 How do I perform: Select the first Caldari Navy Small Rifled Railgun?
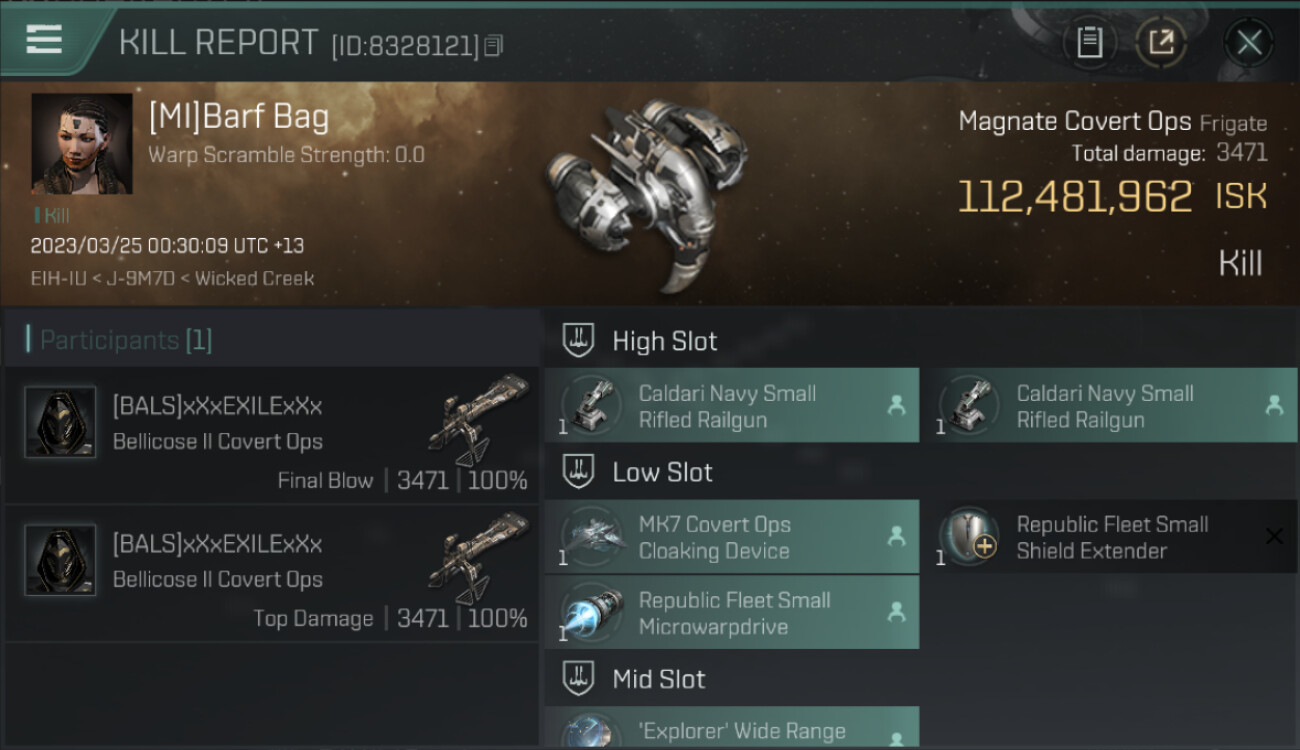click(x=730, y=406)
